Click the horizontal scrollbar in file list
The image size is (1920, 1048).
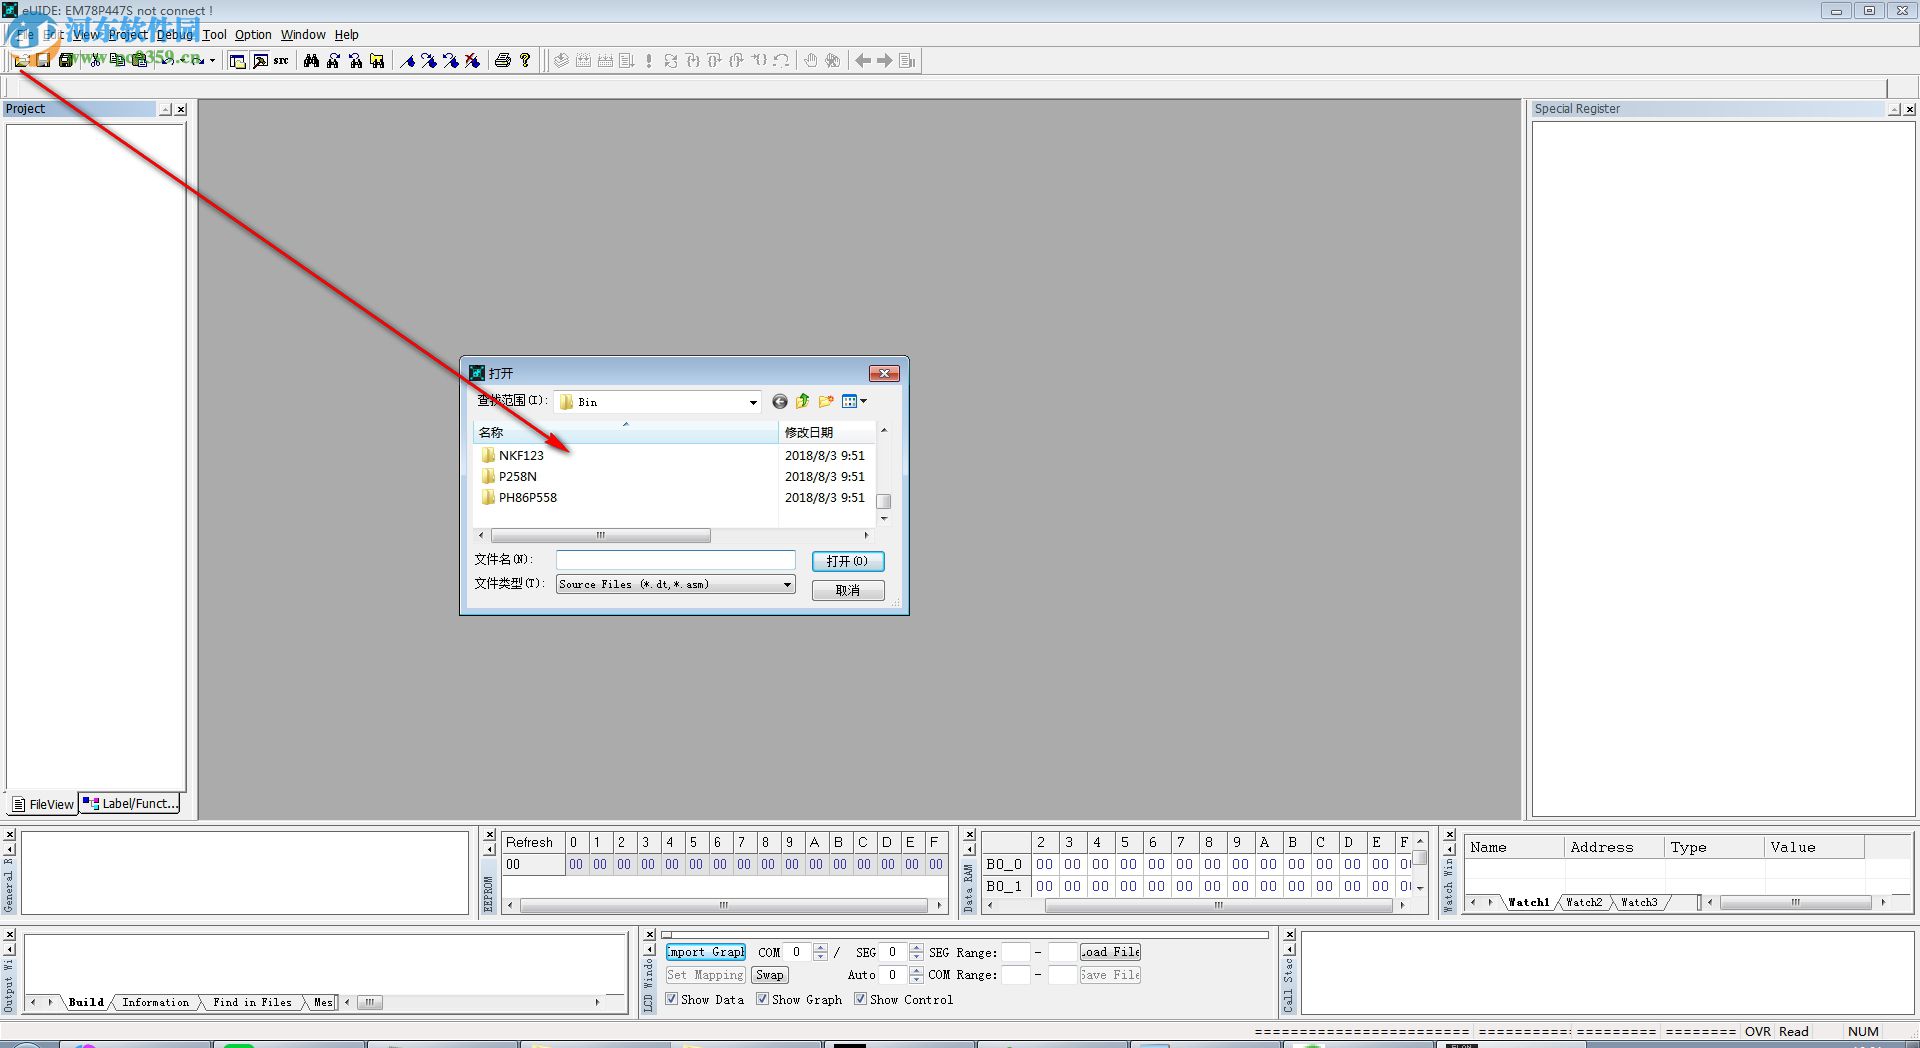600,536
